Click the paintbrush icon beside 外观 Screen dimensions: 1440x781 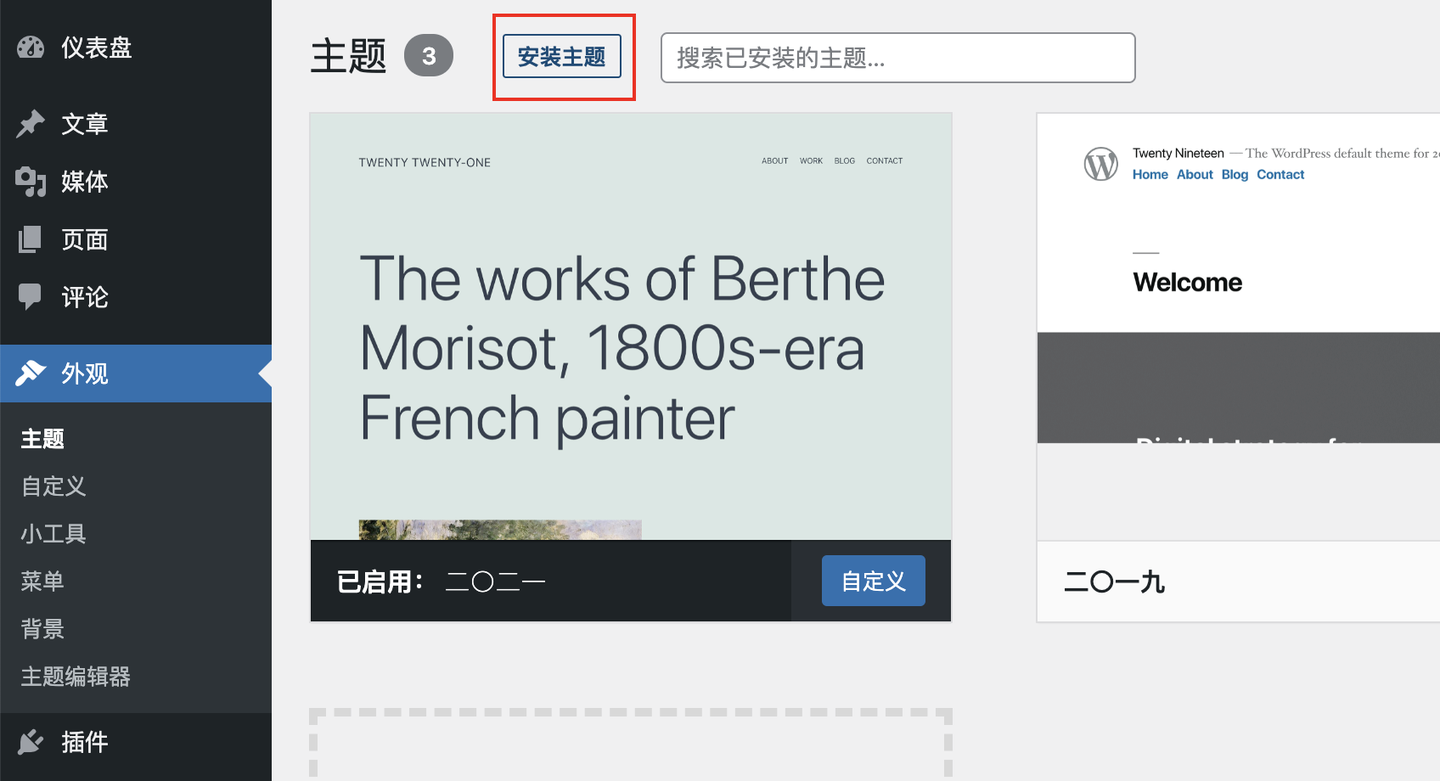31,374
